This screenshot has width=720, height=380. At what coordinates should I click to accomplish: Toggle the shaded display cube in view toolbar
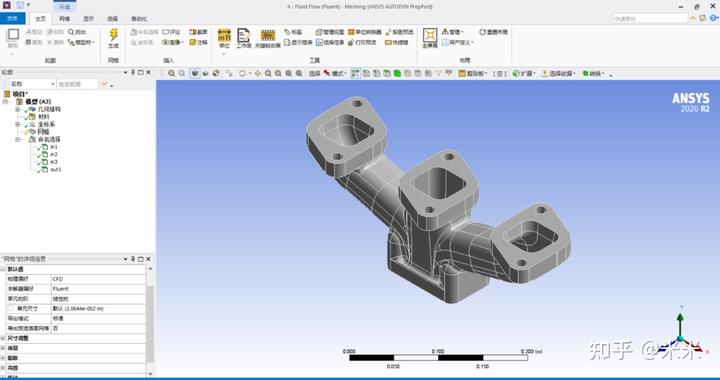(x=195, y=73)
